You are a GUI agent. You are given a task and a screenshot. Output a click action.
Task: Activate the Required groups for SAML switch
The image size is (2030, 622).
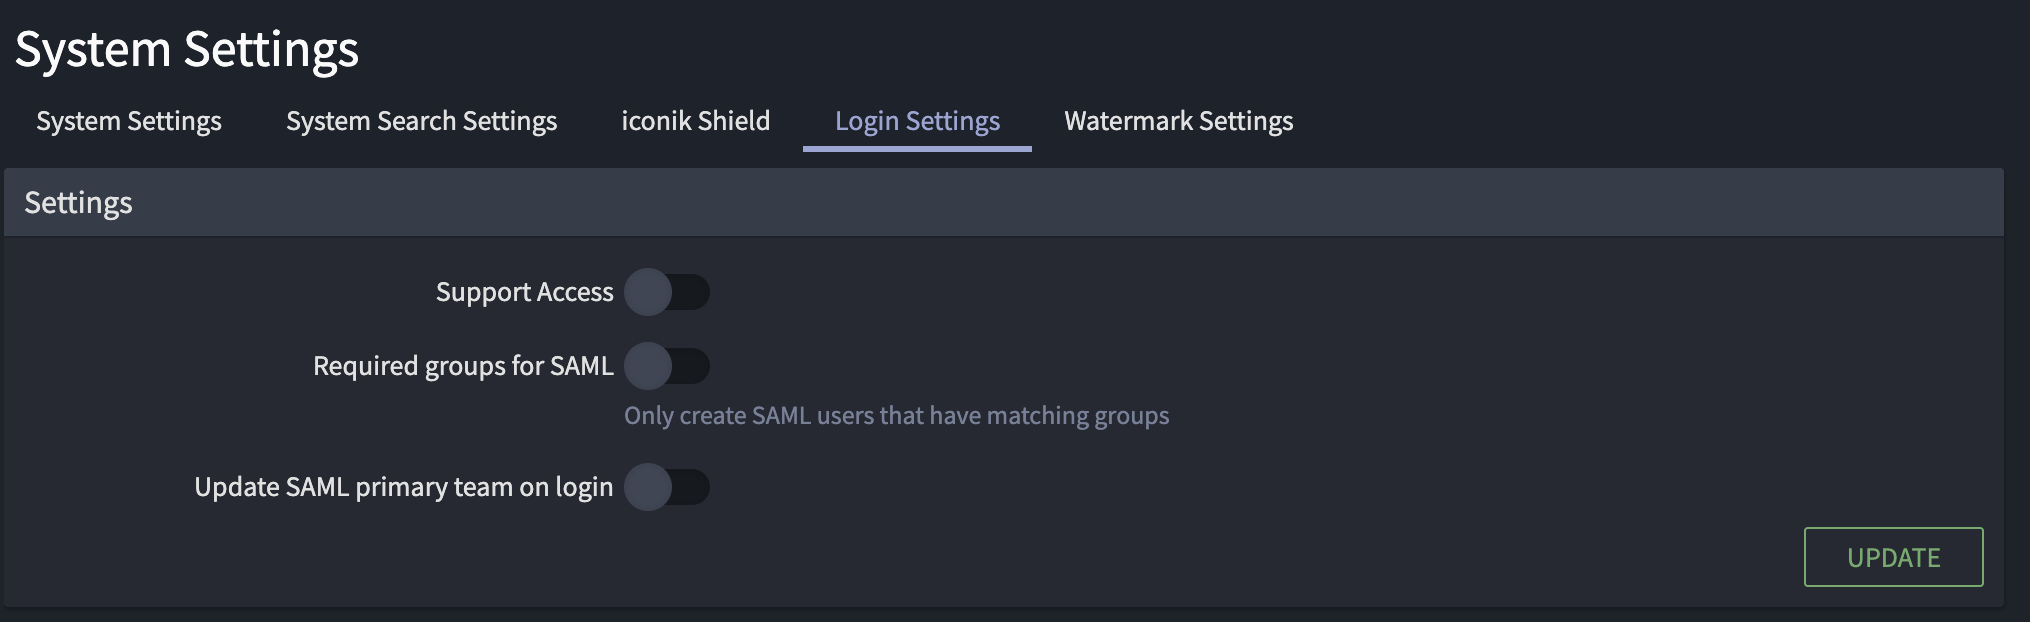pyautogui.click(x=668, y=367)
